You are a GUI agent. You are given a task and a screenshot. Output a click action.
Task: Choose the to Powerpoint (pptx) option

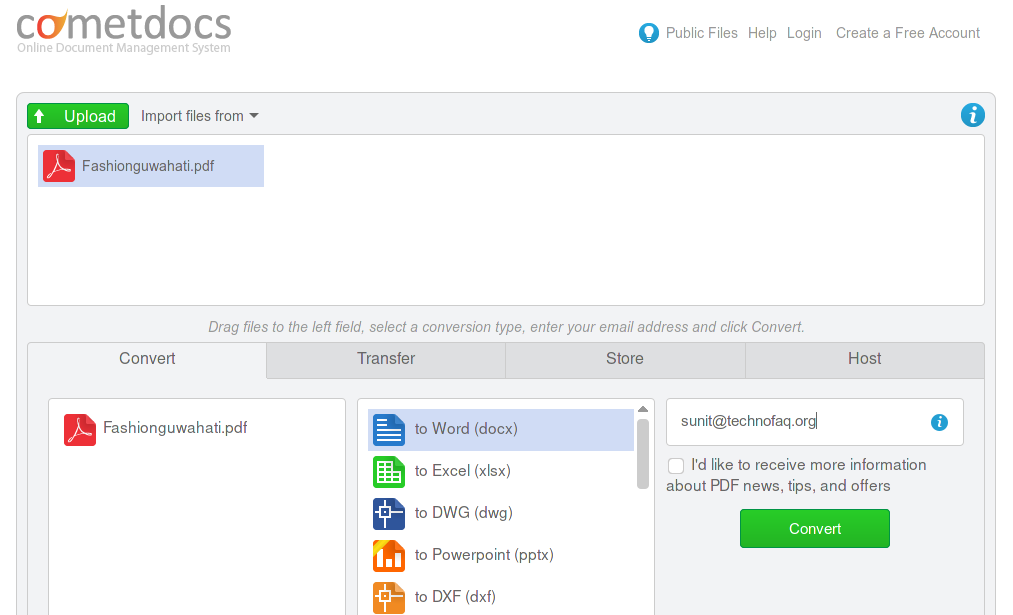click(501, 556)
